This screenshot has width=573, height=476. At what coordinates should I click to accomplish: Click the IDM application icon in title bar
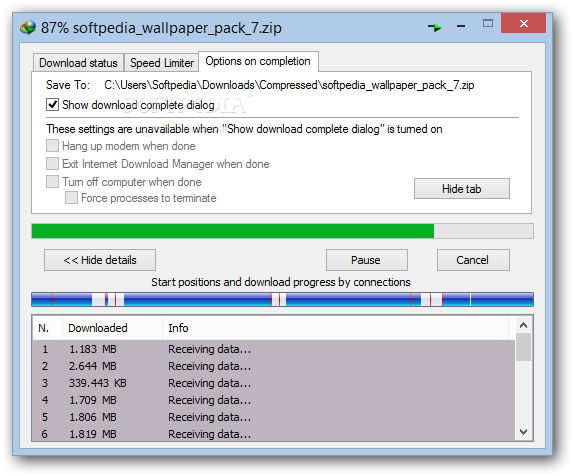(28, 27)
